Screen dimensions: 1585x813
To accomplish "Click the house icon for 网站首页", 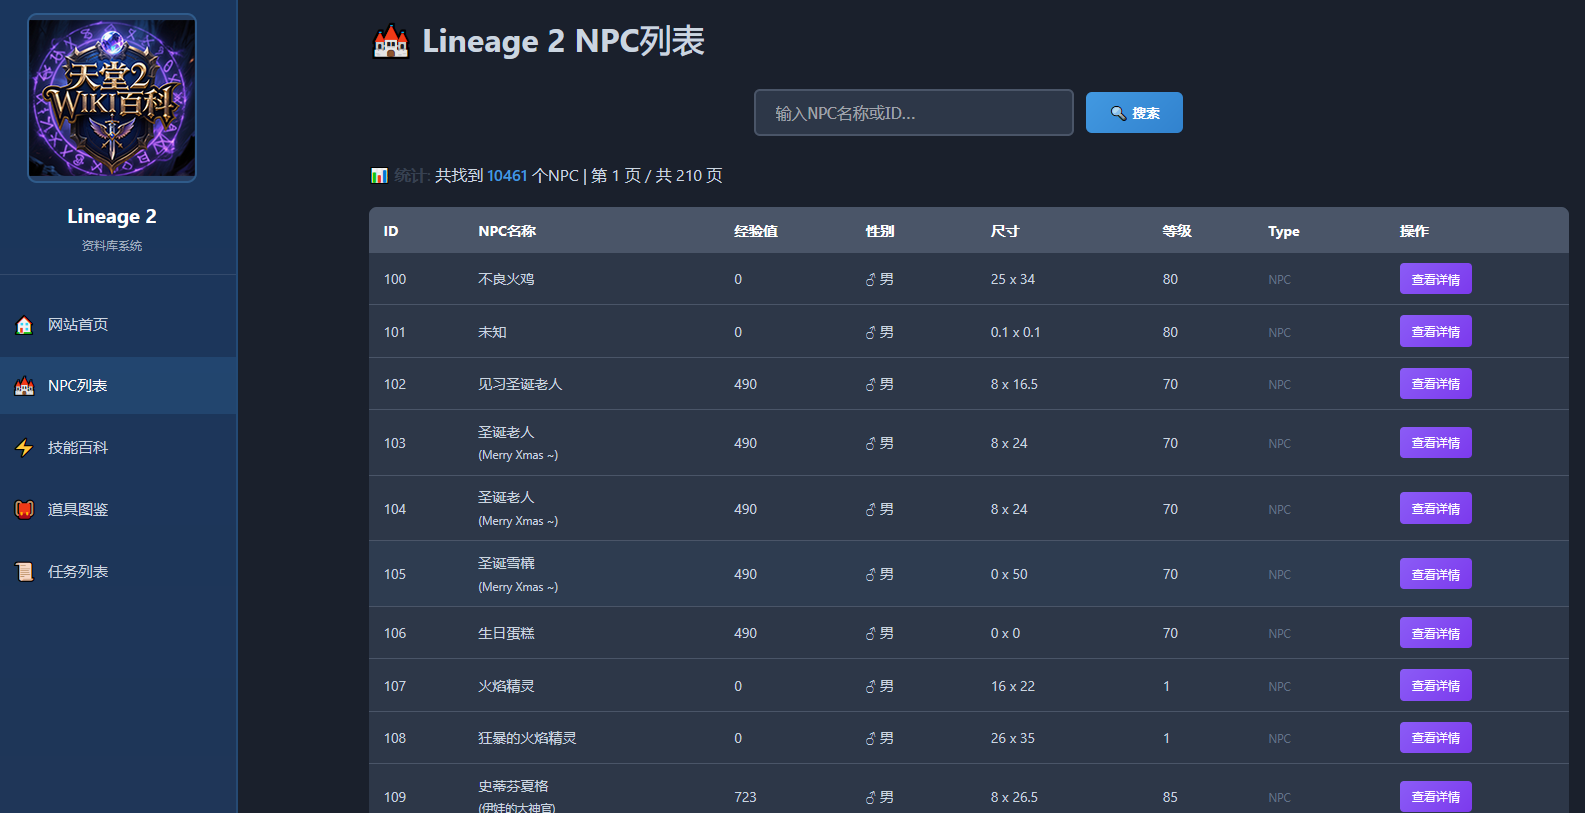I will coord(24,325).
